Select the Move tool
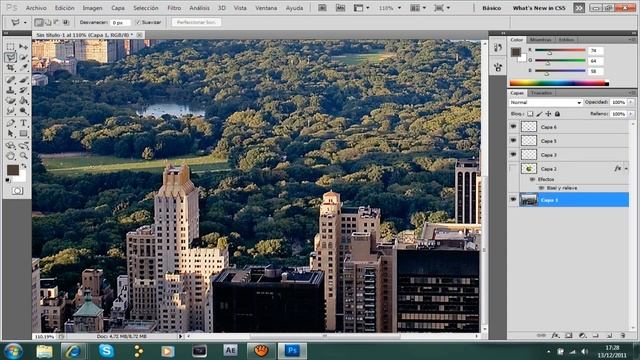640x360 pixels. click(23, 47)
